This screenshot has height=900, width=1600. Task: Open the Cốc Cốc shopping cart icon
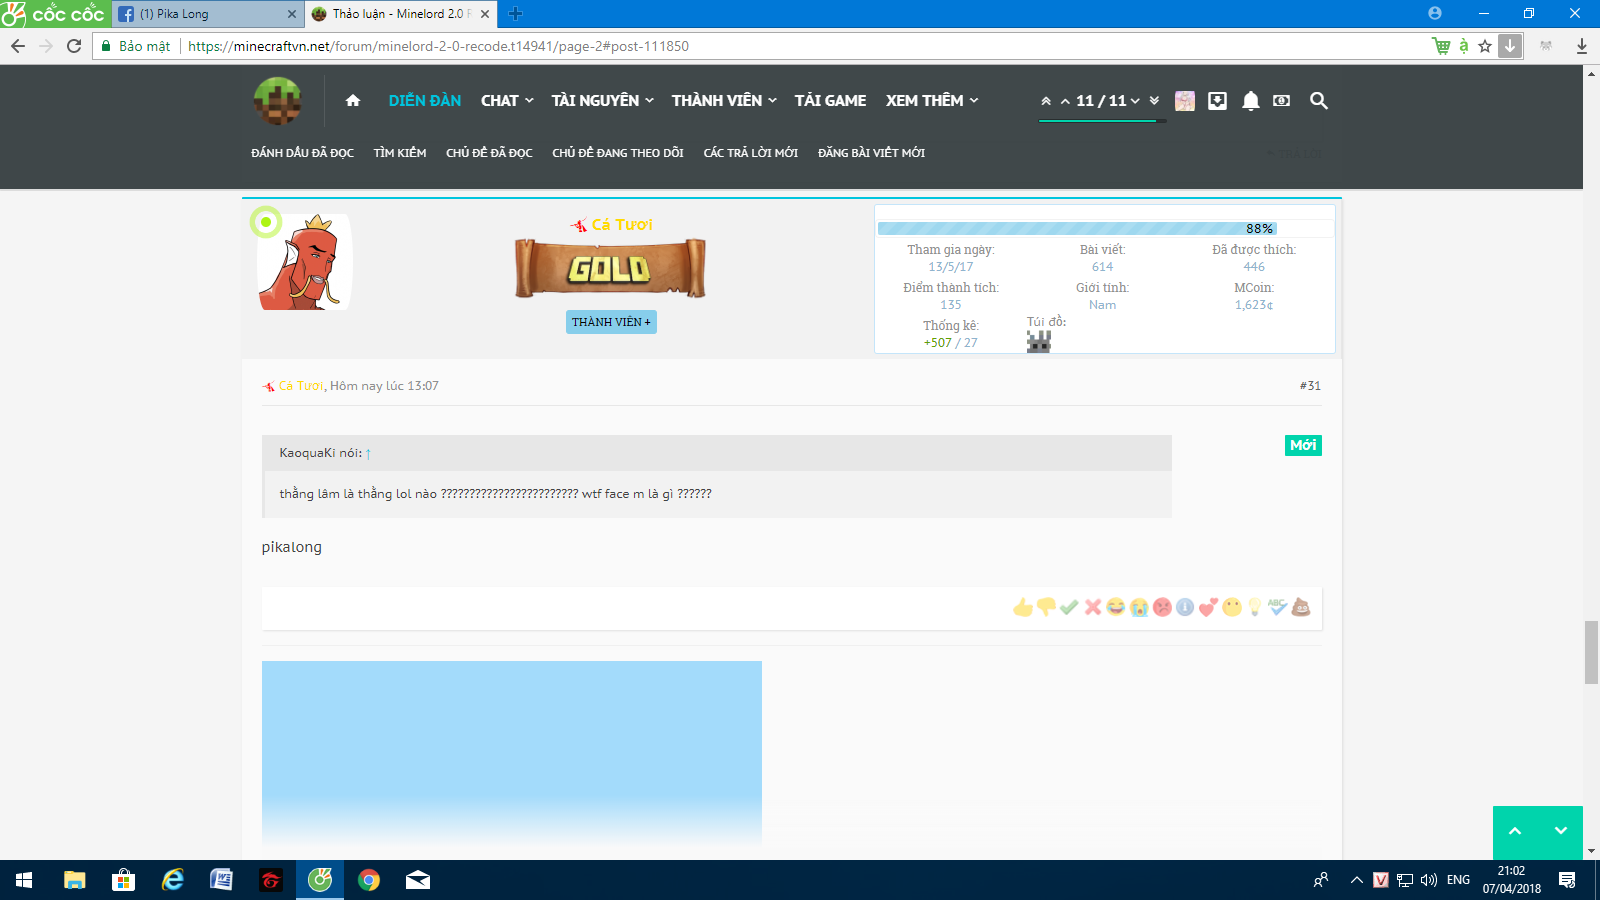[1441, 46]
